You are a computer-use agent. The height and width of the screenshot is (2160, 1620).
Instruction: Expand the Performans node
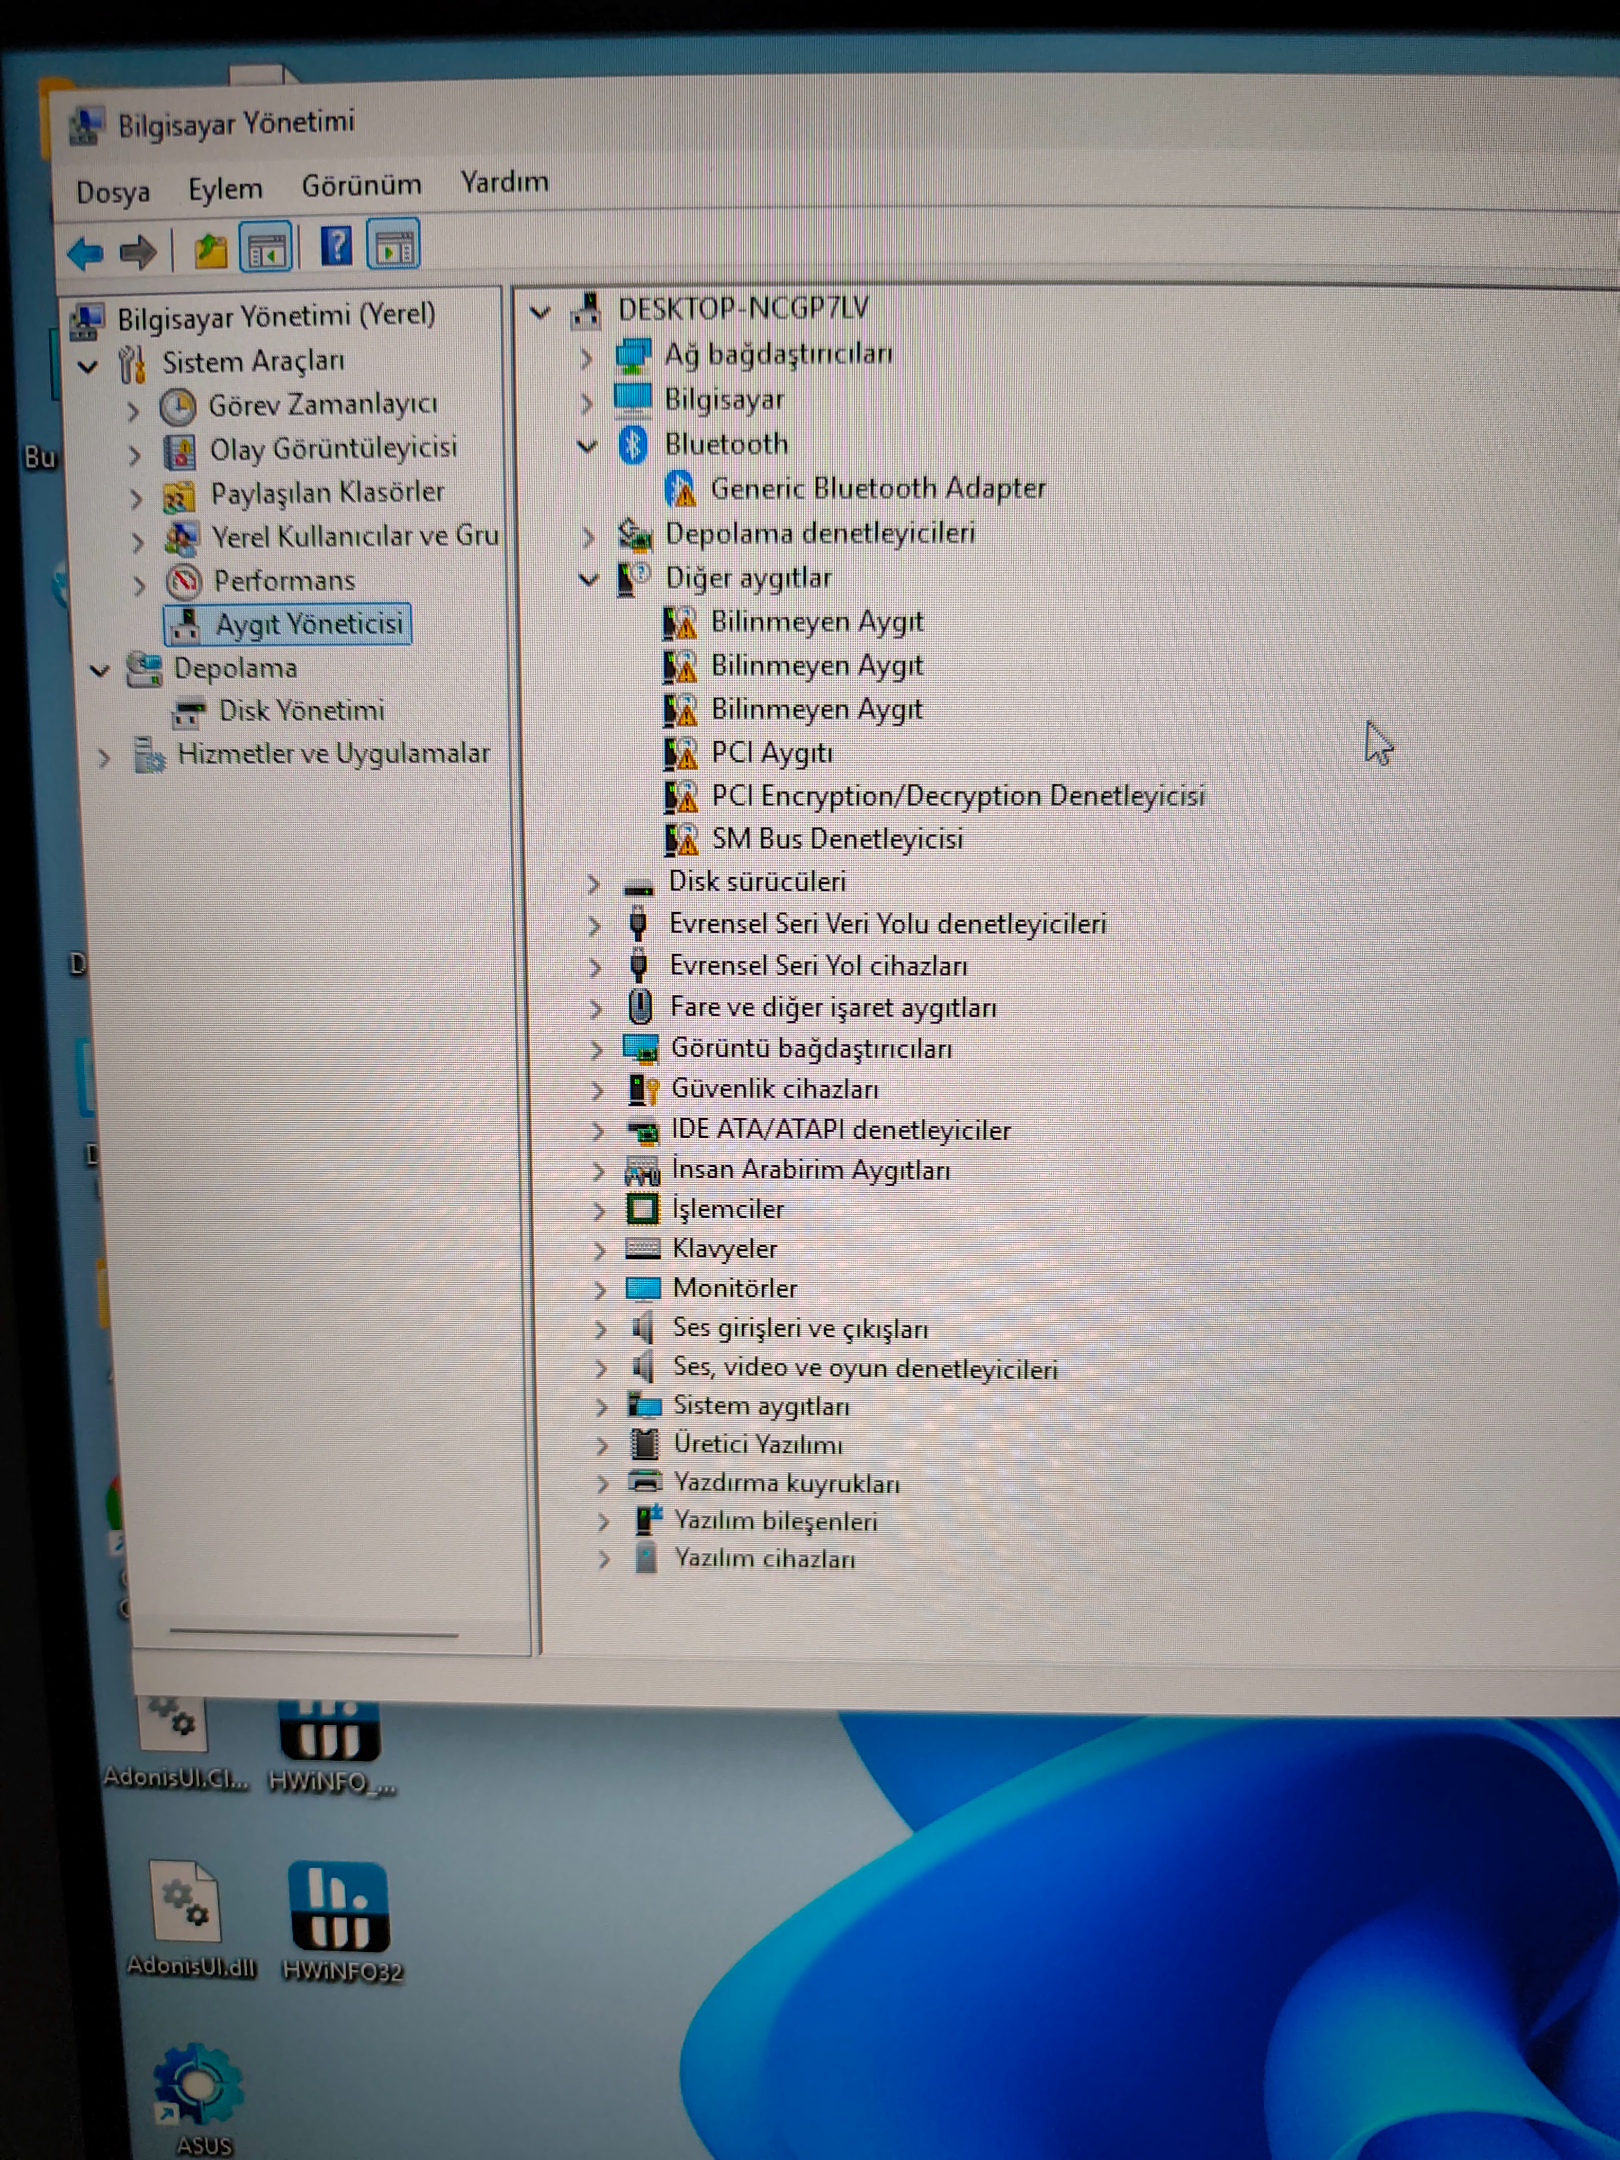139,584
